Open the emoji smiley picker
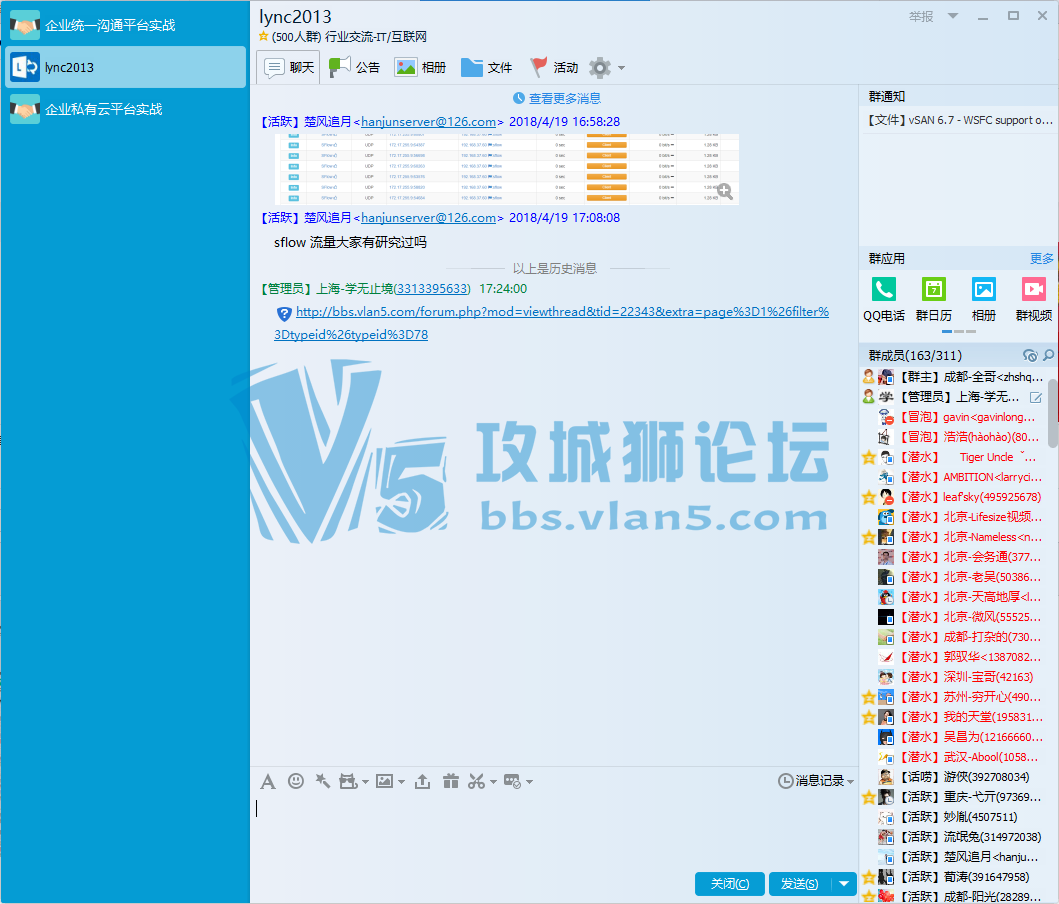The image size is (1059, 904). point(296,781)
